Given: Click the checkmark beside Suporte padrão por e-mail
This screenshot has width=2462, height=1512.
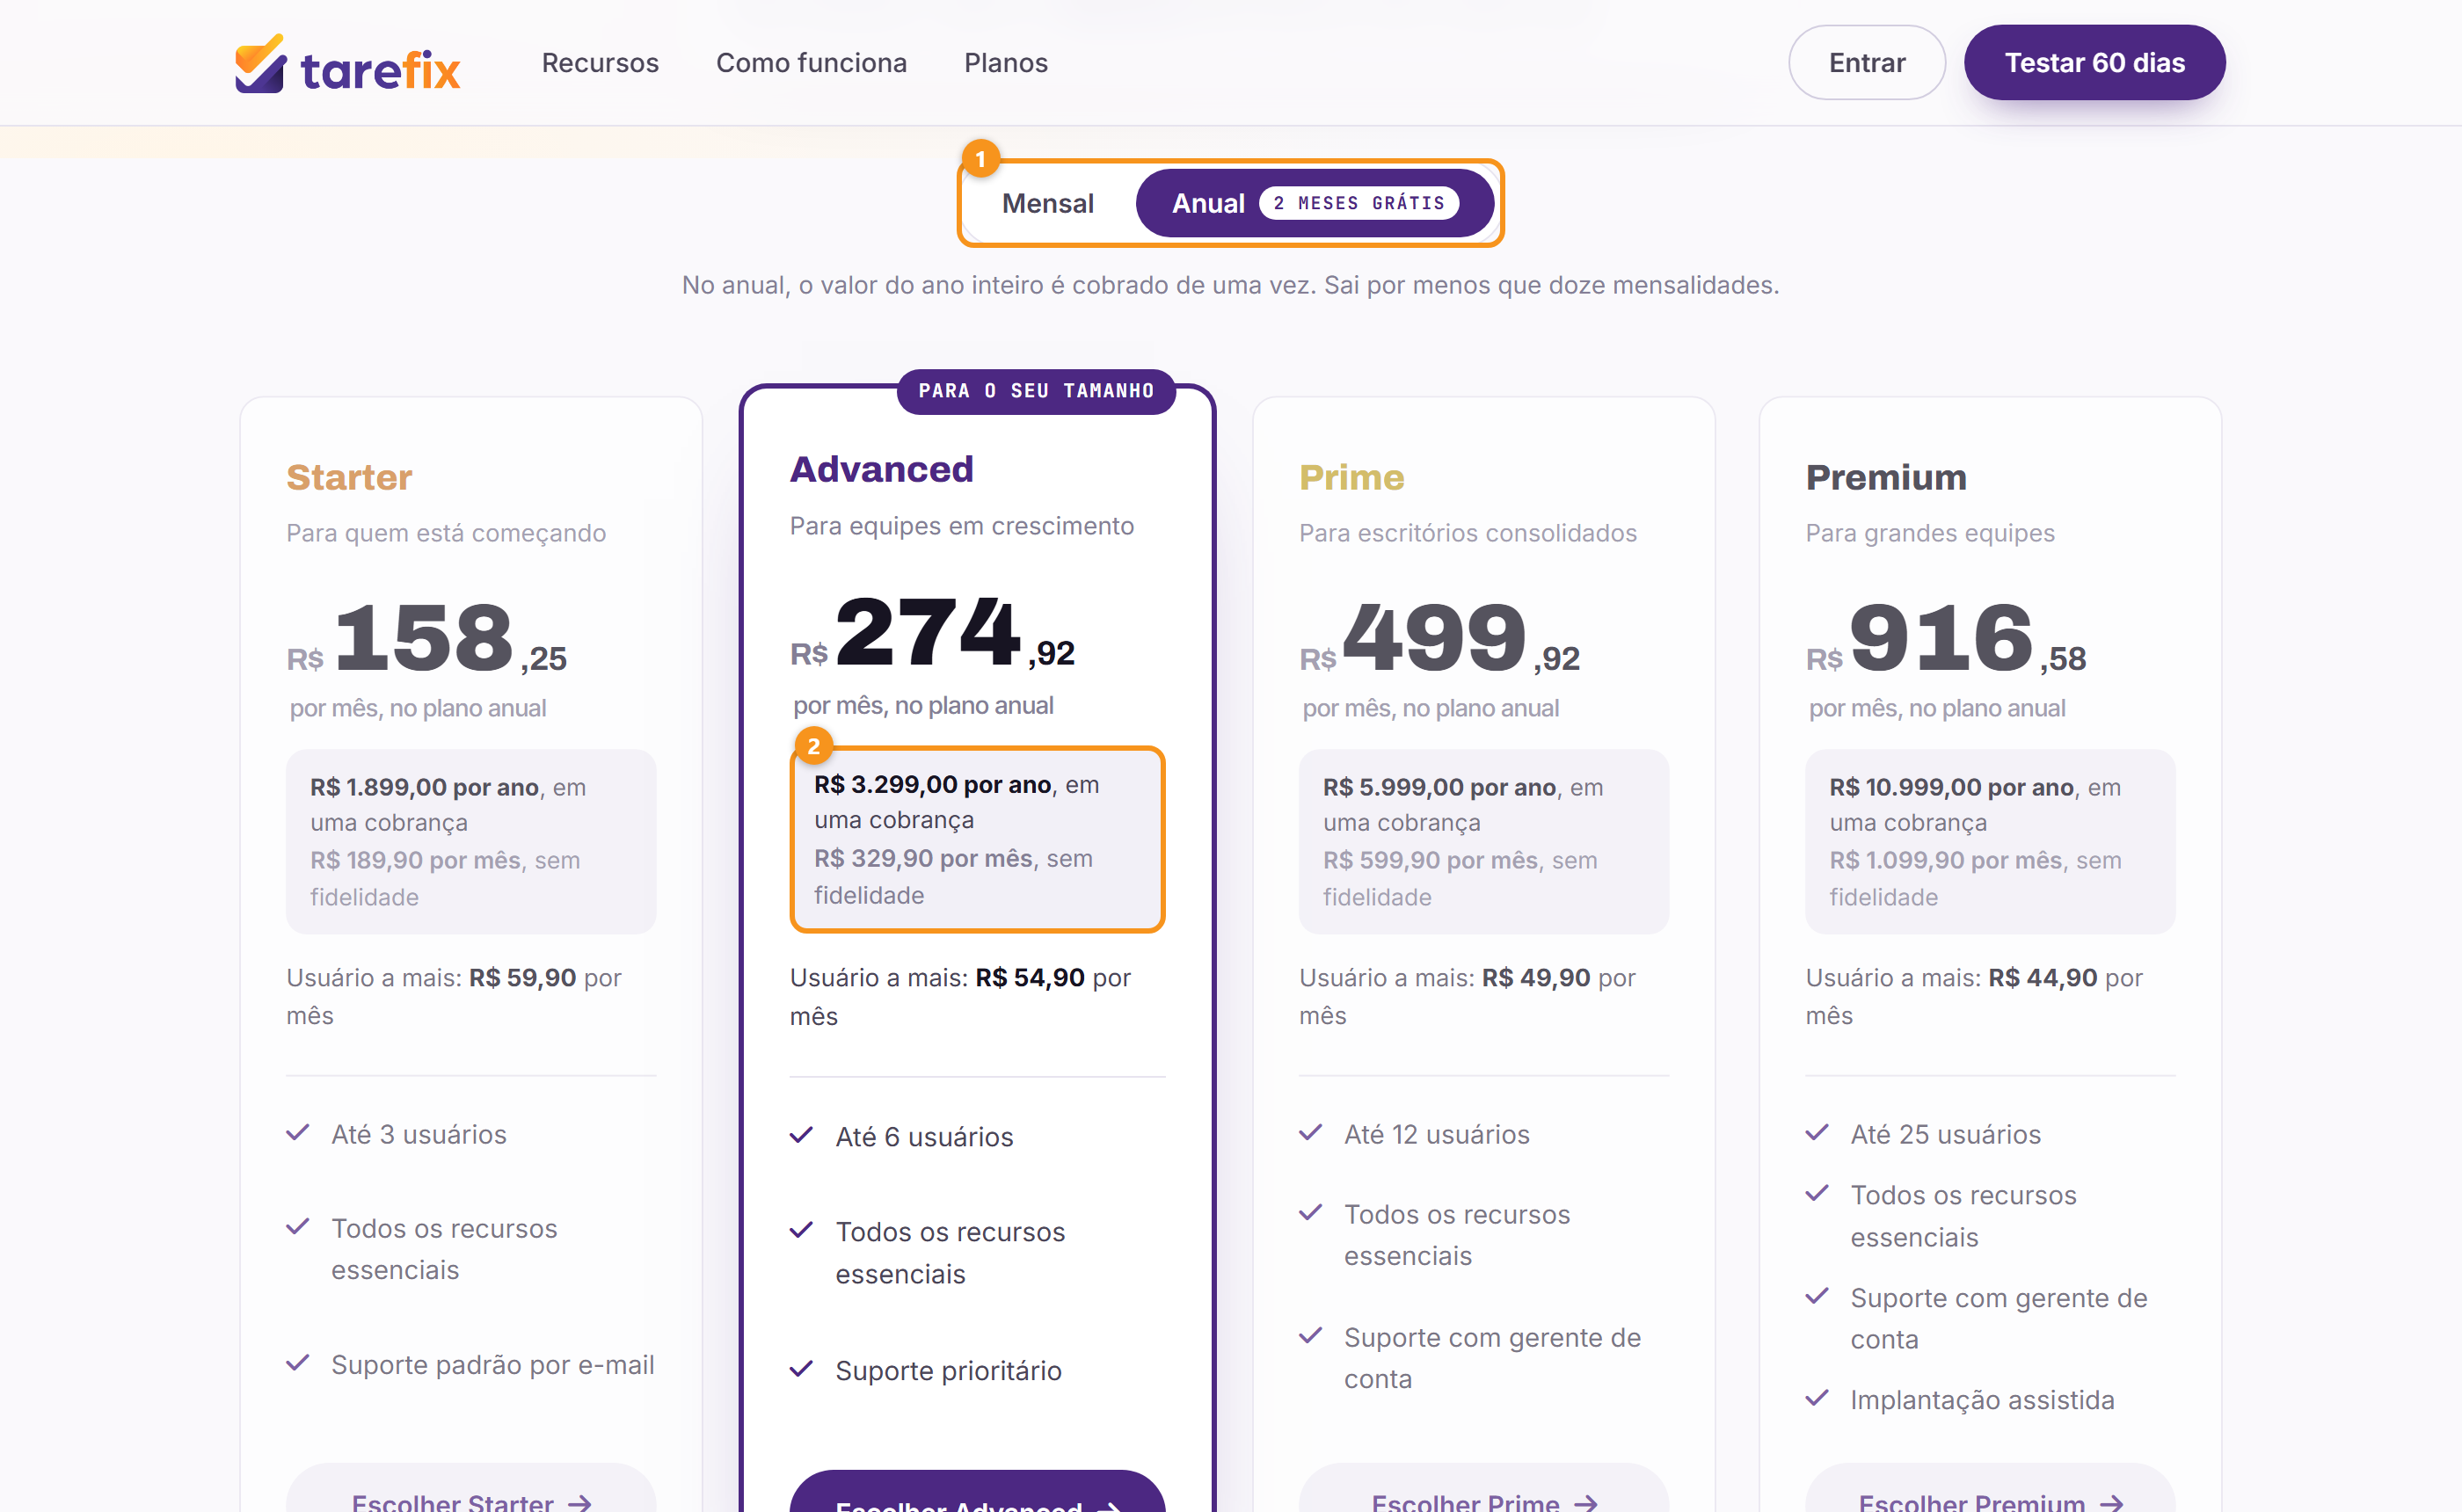Looking at the screenshot, I should point(298,1363).
